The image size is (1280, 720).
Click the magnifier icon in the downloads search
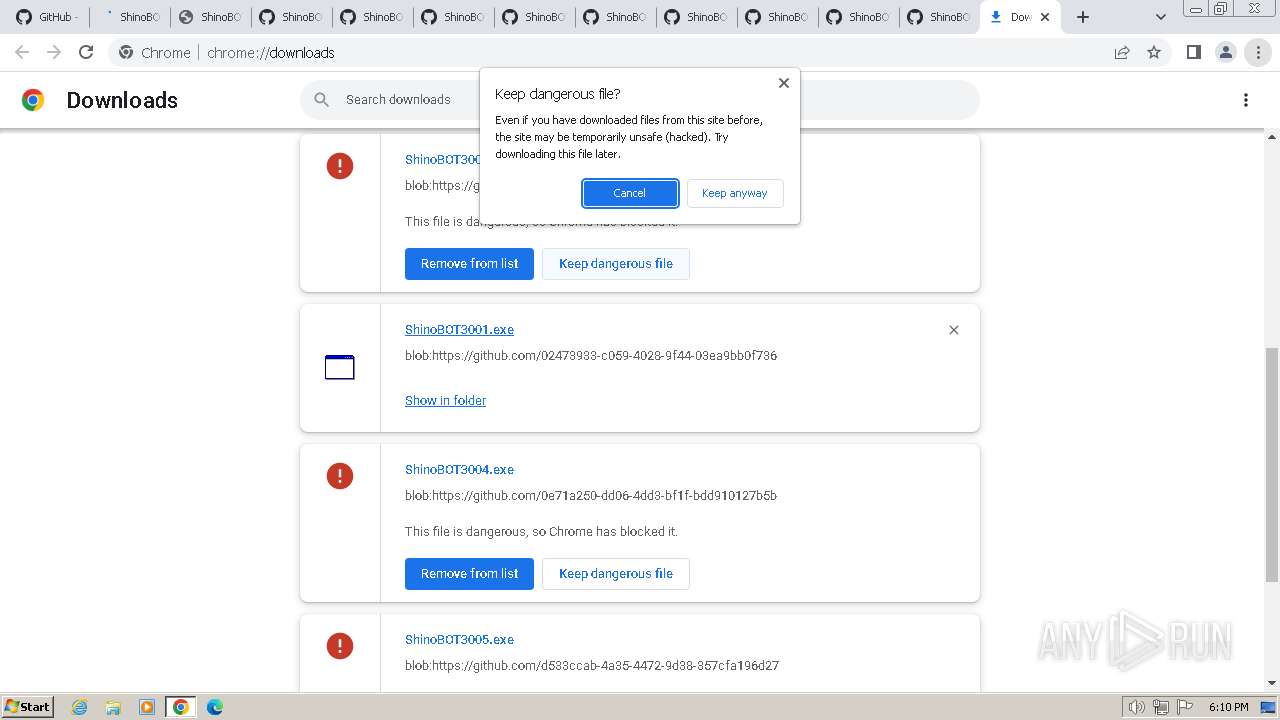pos(321,100)
